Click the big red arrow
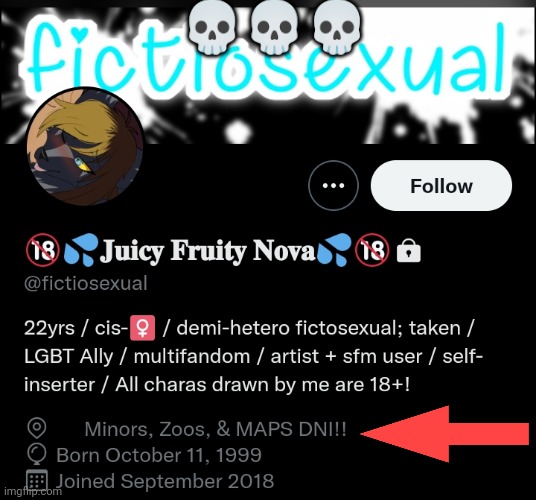The width and height of the screenshot is (536, 500). point(445,434)
